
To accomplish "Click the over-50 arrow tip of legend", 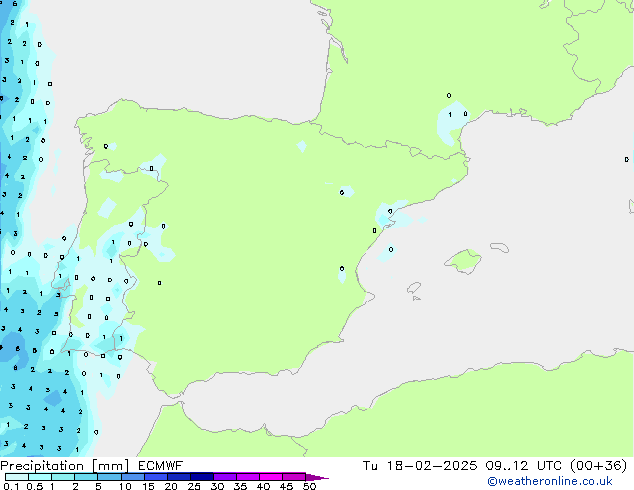I will (317, 477).
